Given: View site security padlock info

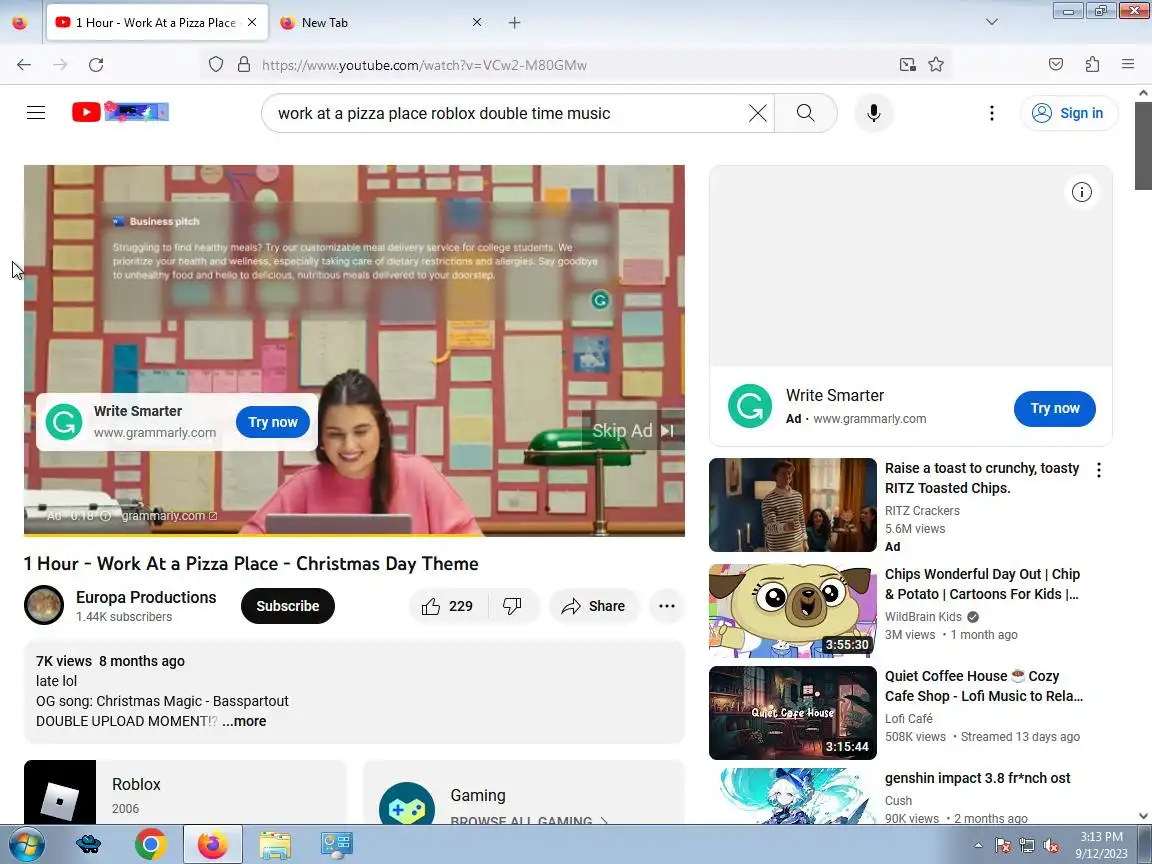Looking at the screenshot, I should [244, 65].
